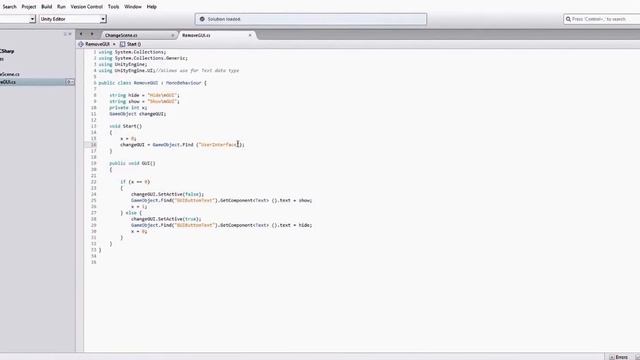This screenshot has width=640, height=360.
Task: Click the "private int x;" line
Action: [x=128, y=108]
